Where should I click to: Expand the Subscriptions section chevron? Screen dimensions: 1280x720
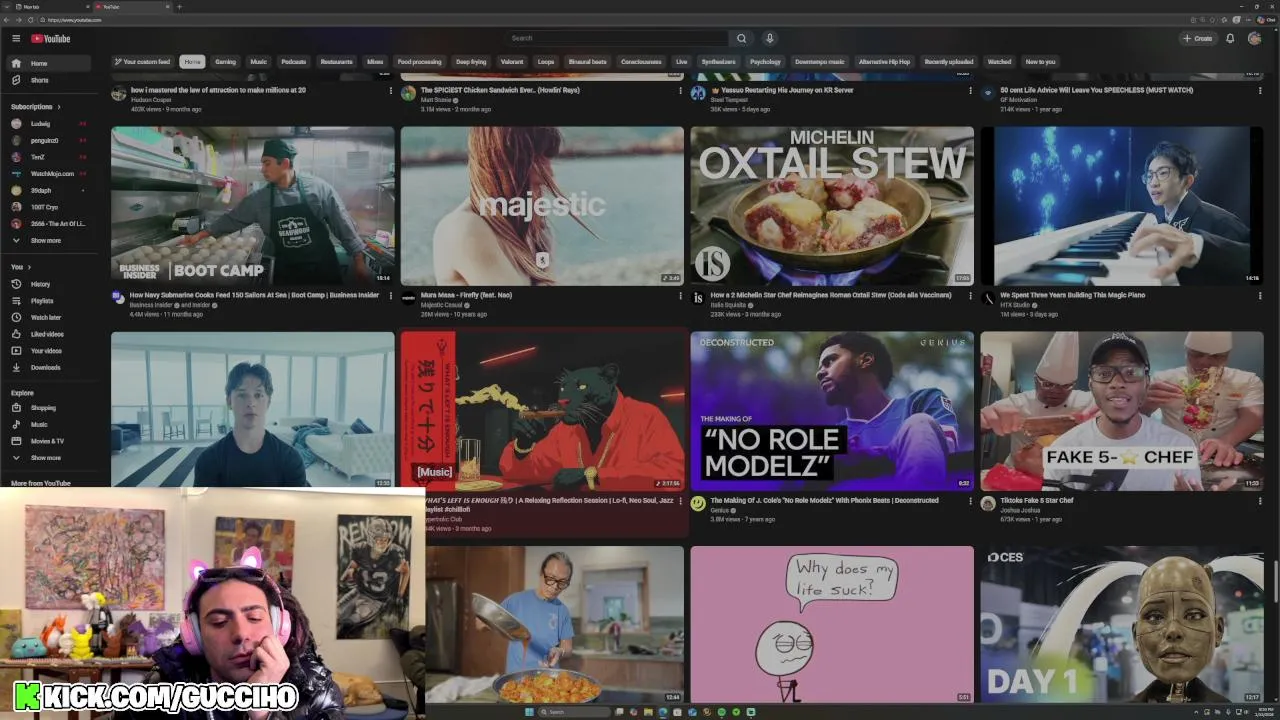click(59, 107)
